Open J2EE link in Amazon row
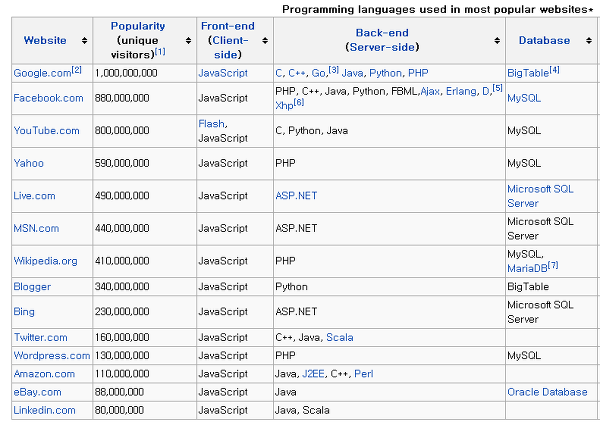Image resolution: width=600 pixels, height=422 pixels. coord(313,374)
